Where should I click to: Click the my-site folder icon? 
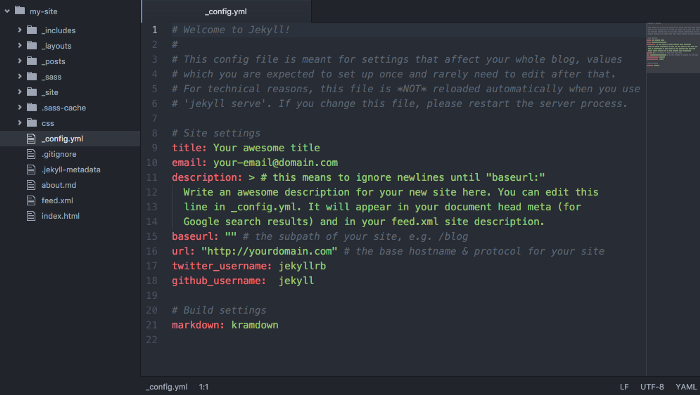pos(20,10)
